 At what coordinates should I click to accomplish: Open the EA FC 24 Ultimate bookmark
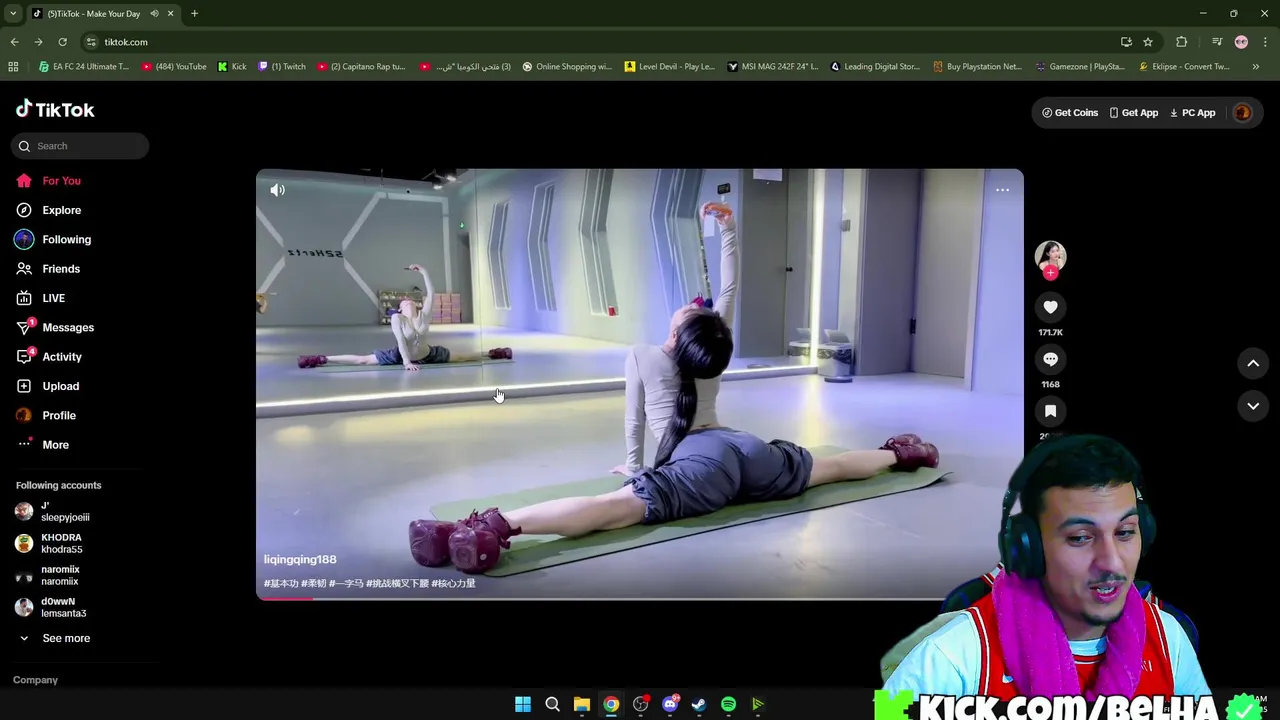point(84,67)
